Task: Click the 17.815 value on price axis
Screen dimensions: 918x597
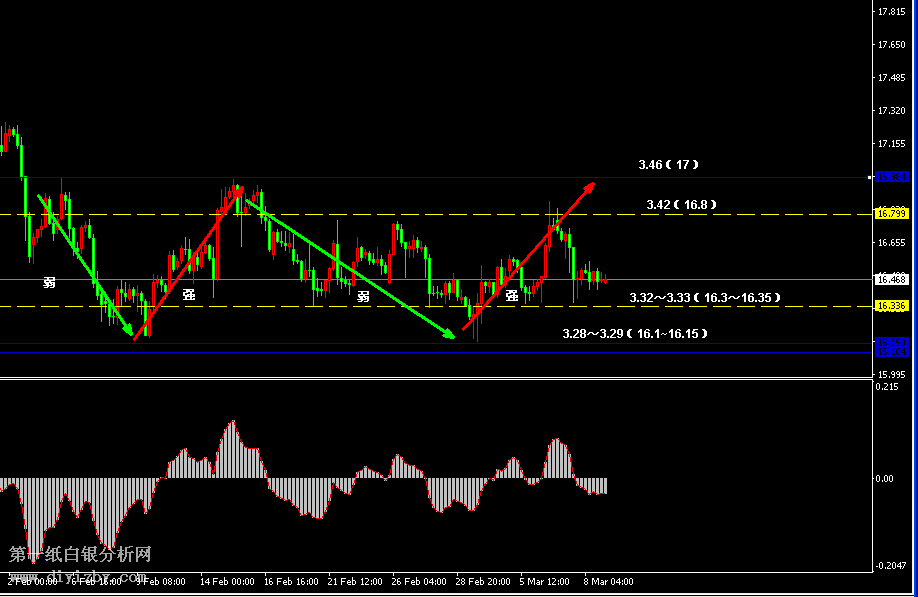Action: (x=890, y=13)
